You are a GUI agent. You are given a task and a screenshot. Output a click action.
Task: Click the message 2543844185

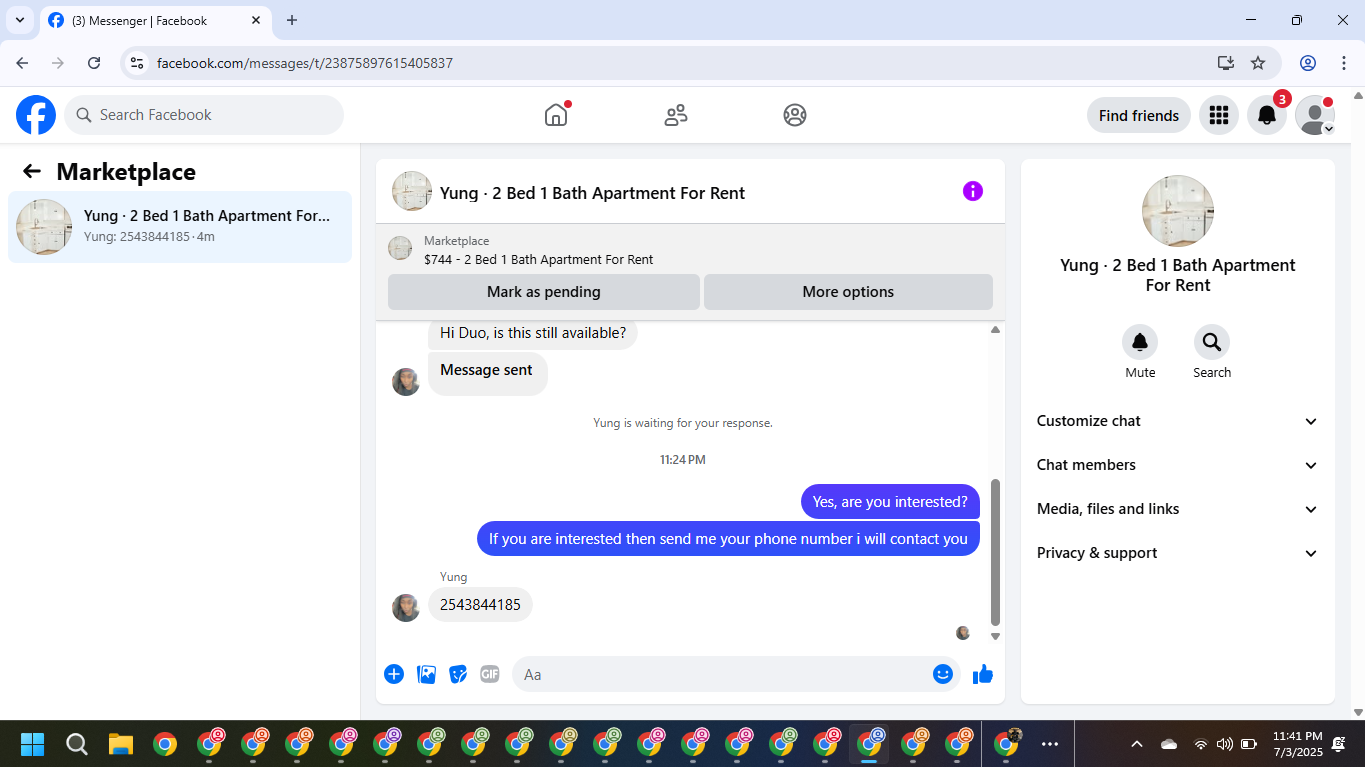(x=480, y=605)
